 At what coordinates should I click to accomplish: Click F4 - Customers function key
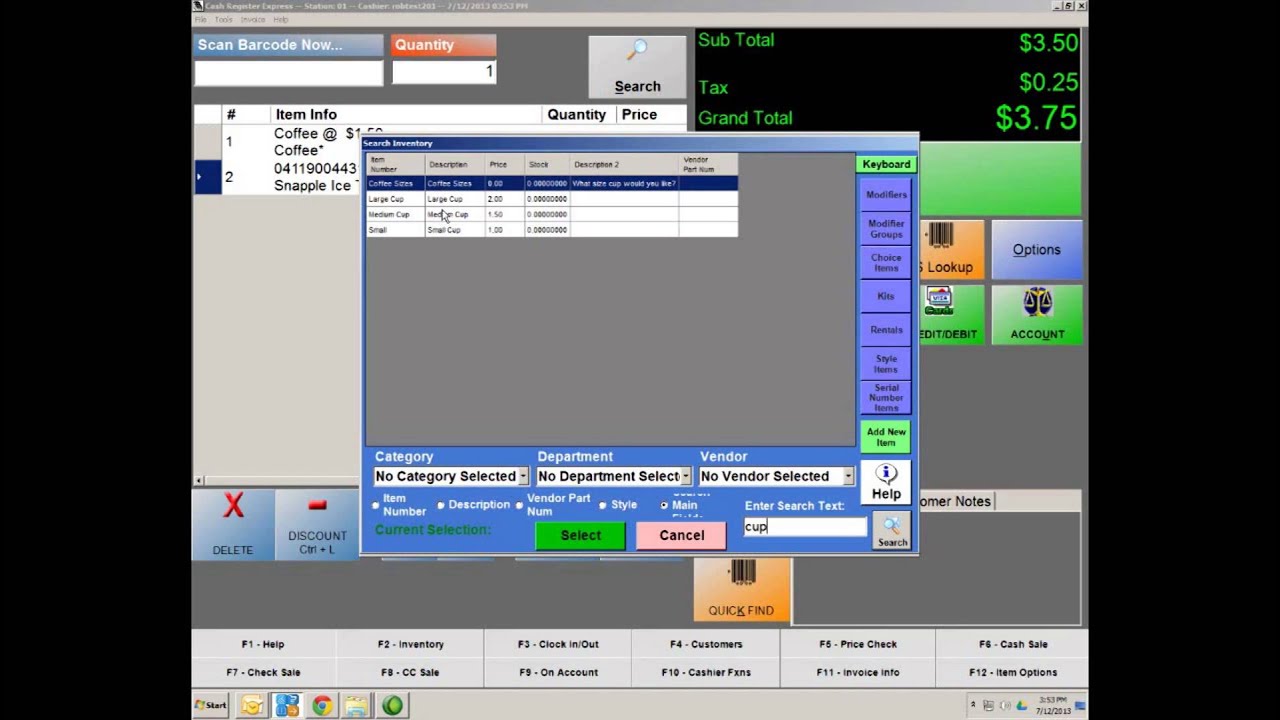click(706, 644)
